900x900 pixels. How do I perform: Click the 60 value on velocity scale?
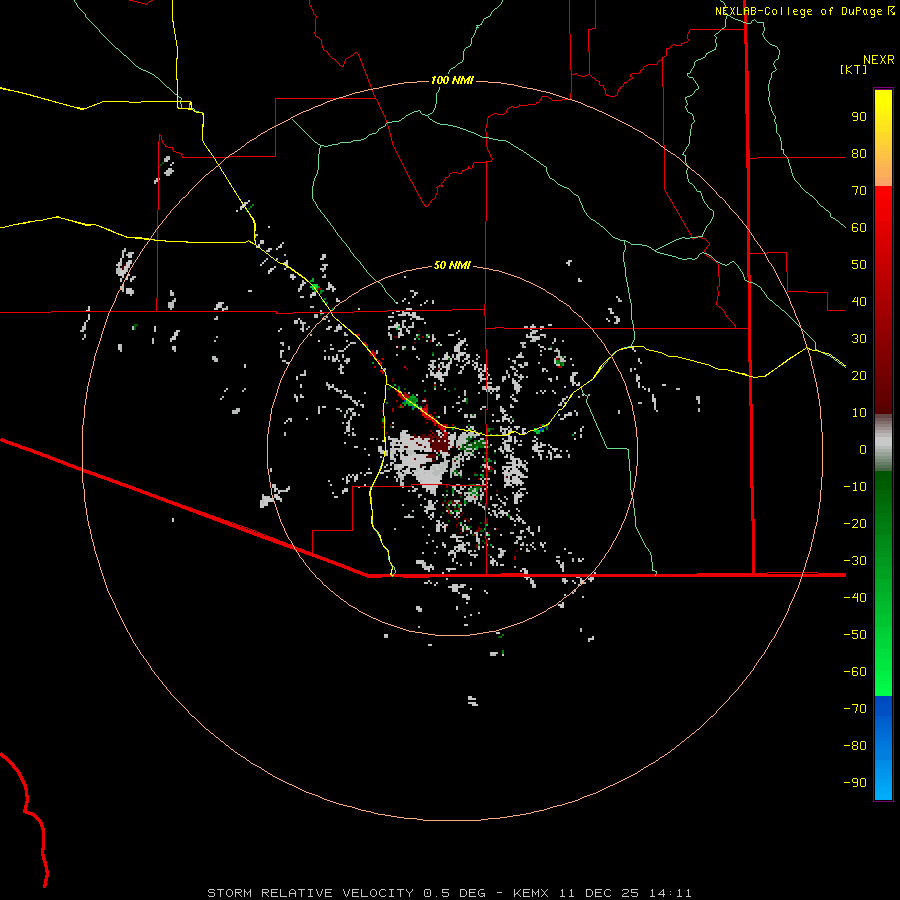point(859,228)
